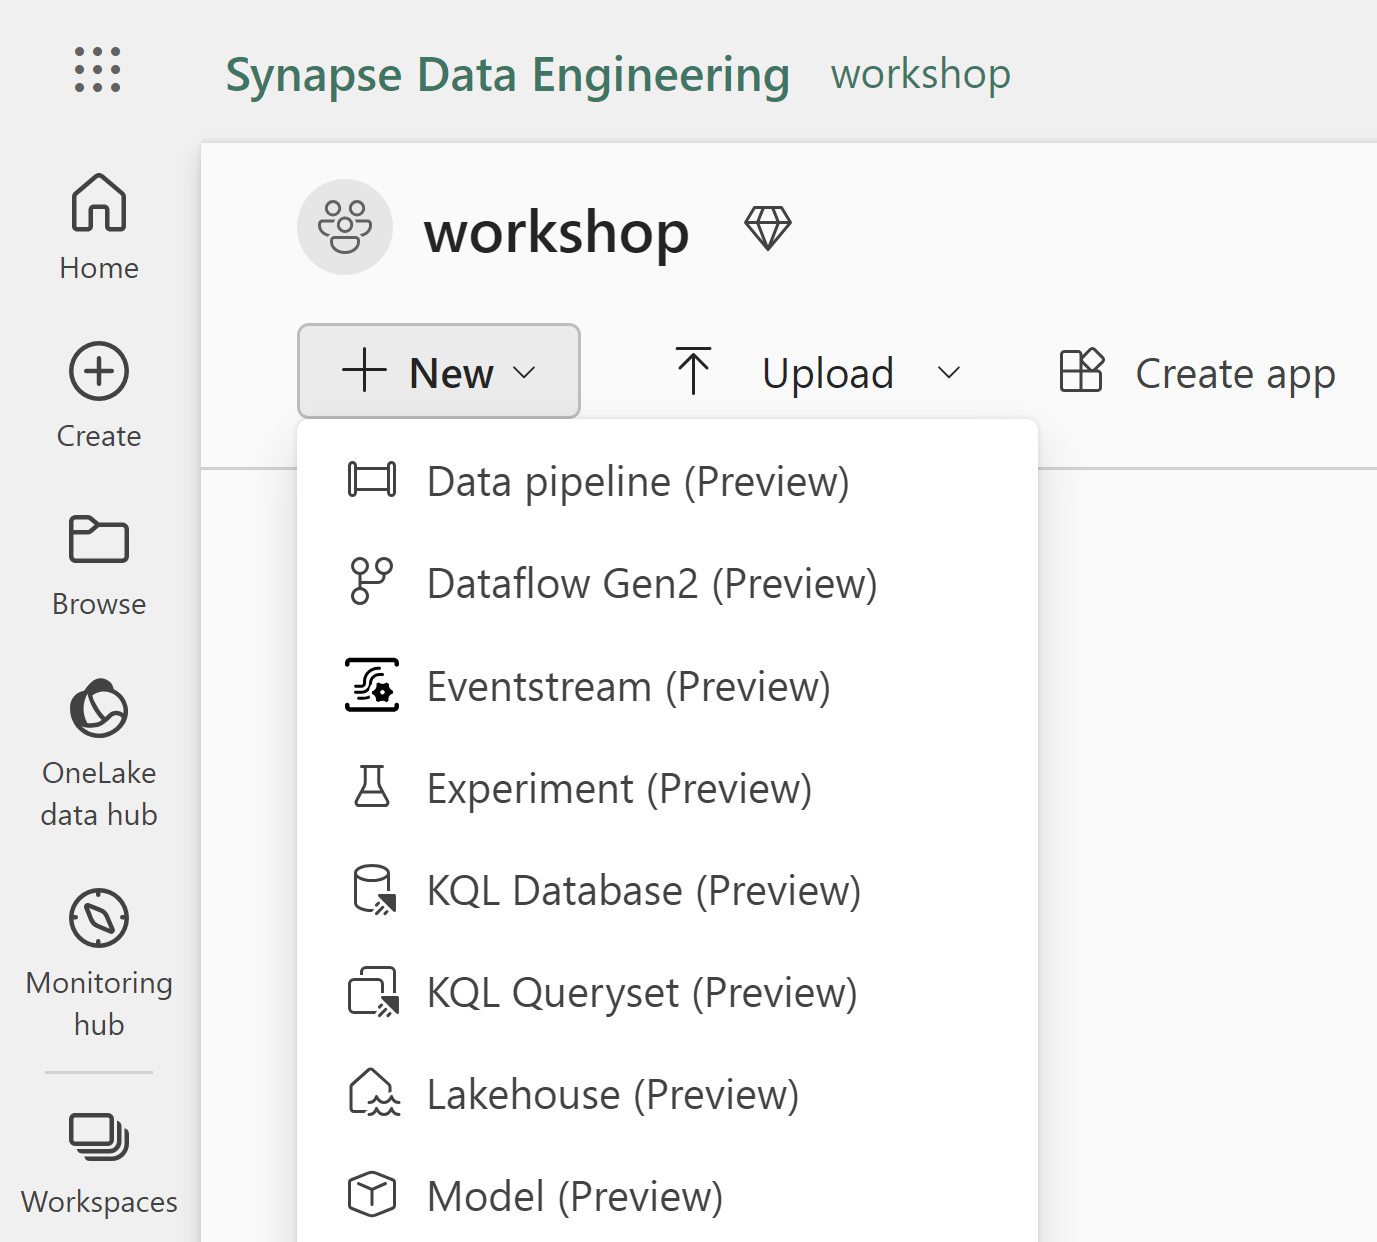Click the Create app button label
This screenshot has height=1242, width=1377.
1236,374
